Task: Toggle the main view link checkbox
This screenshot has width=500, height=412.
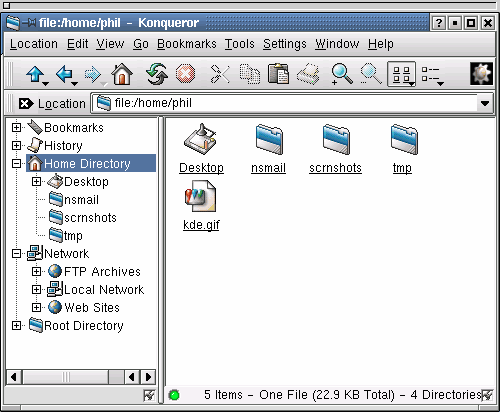Action: click(487, 395)
